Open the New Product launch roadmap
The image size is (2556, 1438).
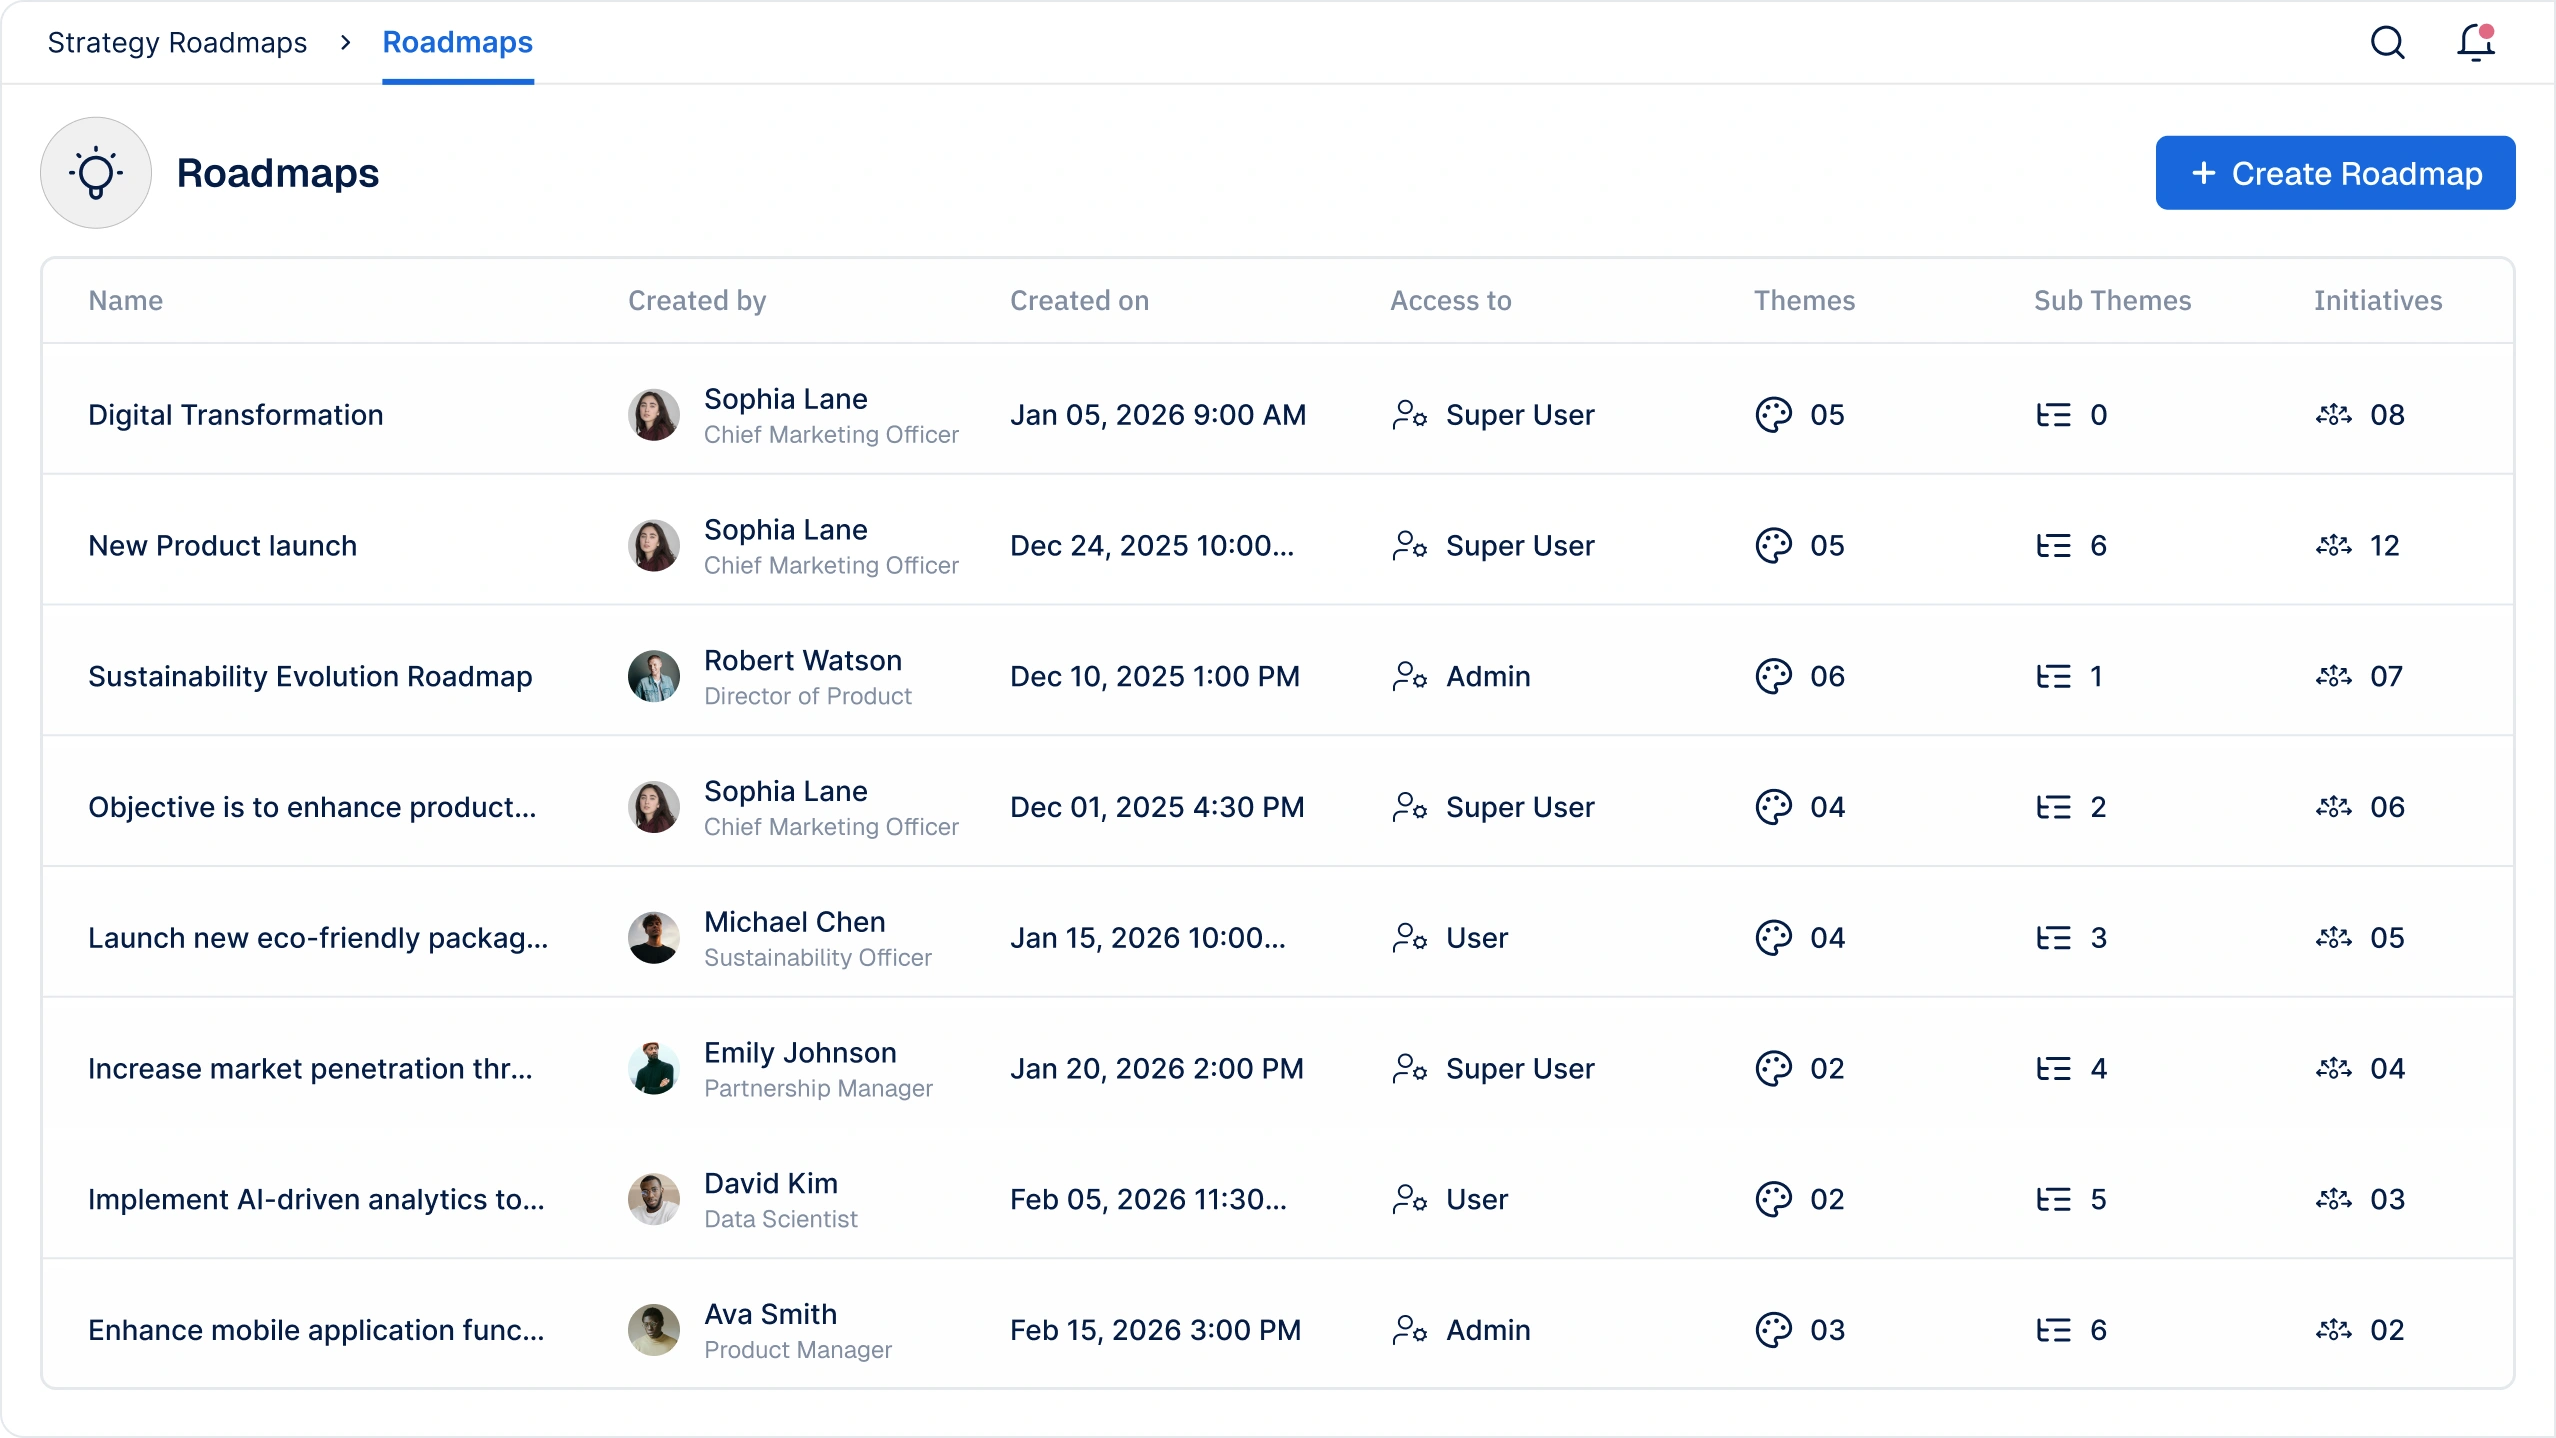click(222, 546)
